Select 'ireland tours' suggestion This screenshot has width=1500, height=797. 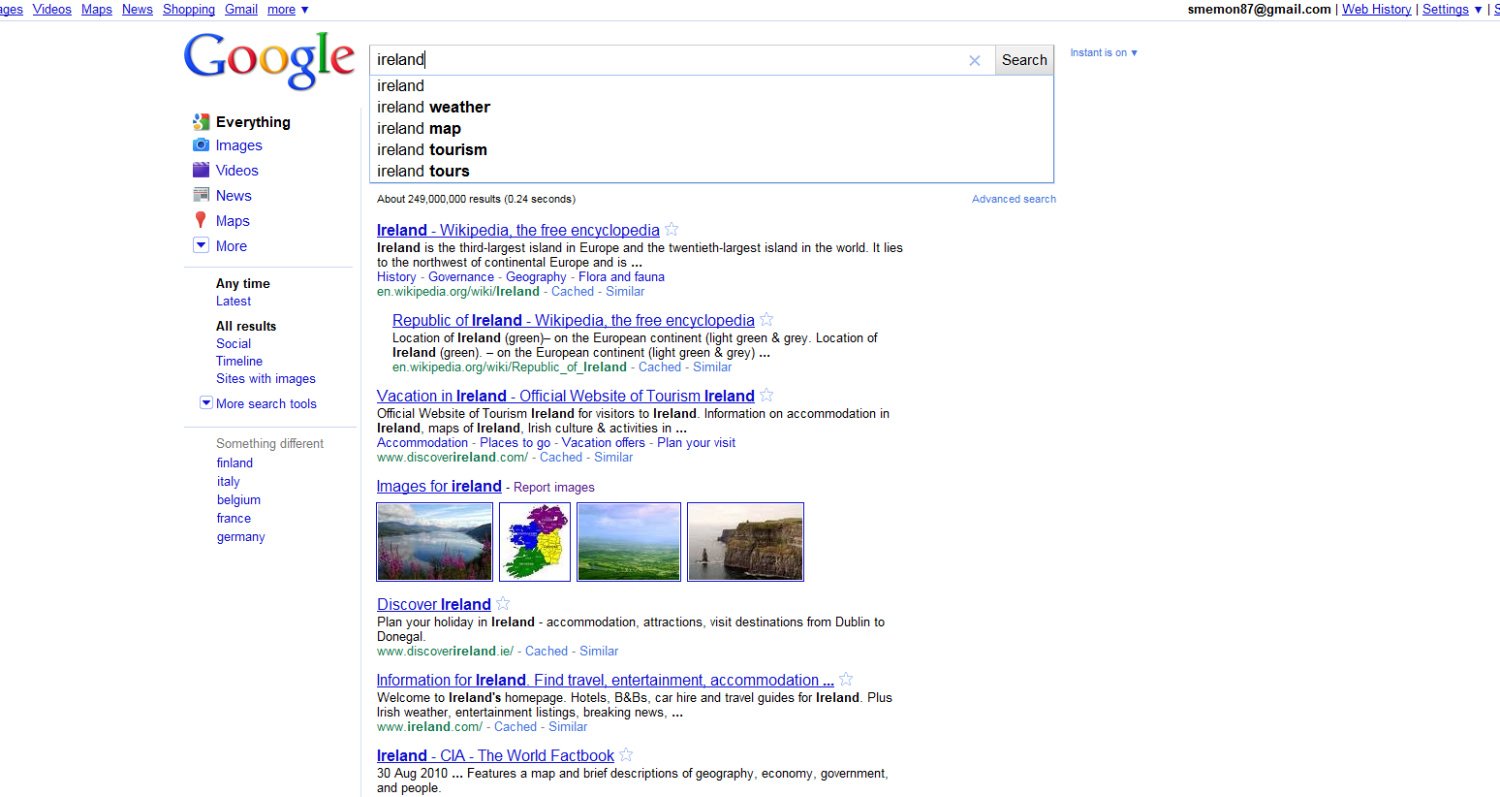point(711,171)
